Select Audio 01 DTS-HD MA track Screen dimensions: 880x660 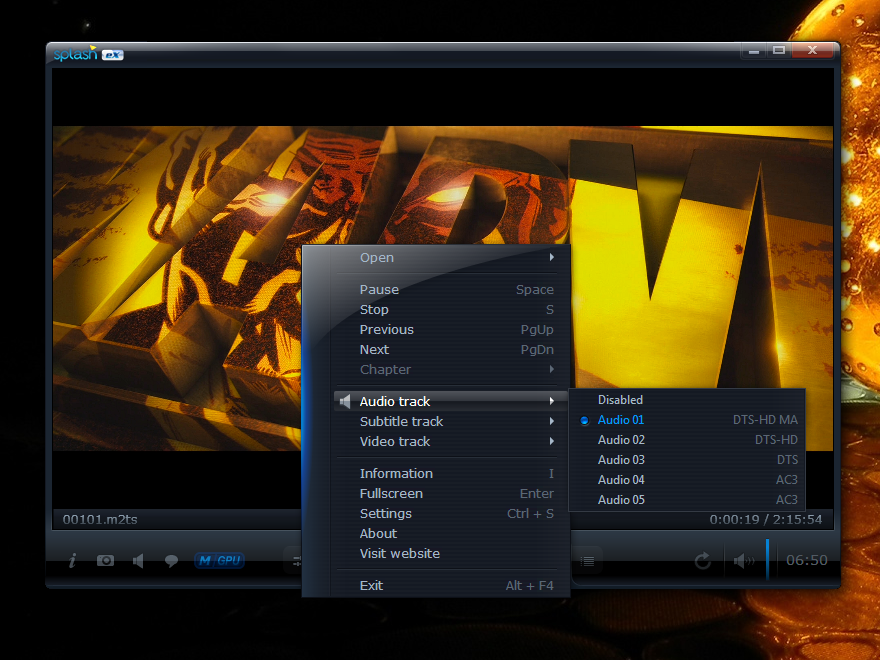pos(687,420)
